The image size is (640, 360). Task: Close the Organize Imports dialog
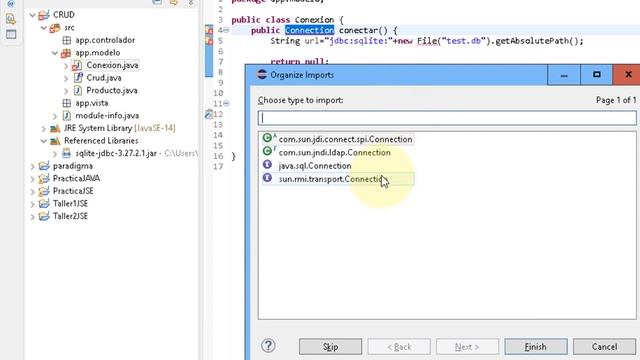(x=628, y=75)
